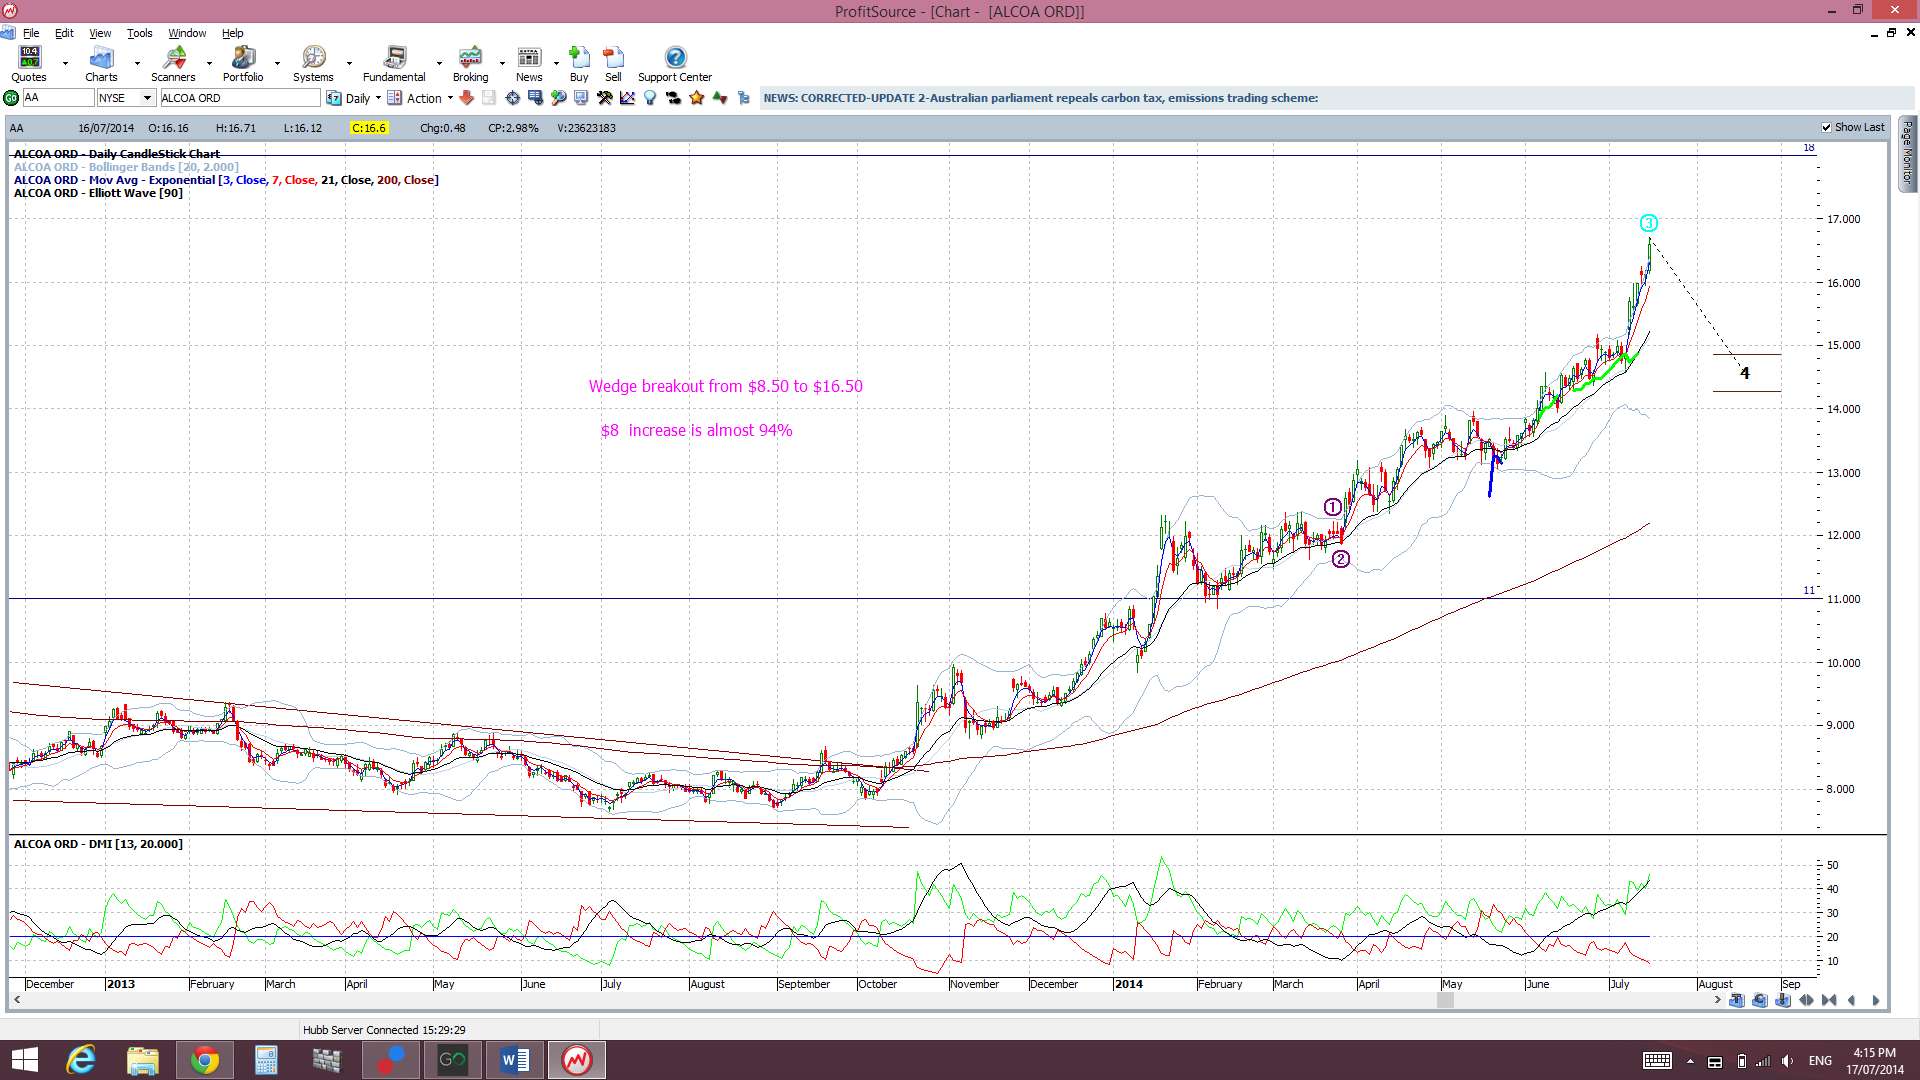Click the ALCOA ORD - DMI indicator label

point(98,844)
